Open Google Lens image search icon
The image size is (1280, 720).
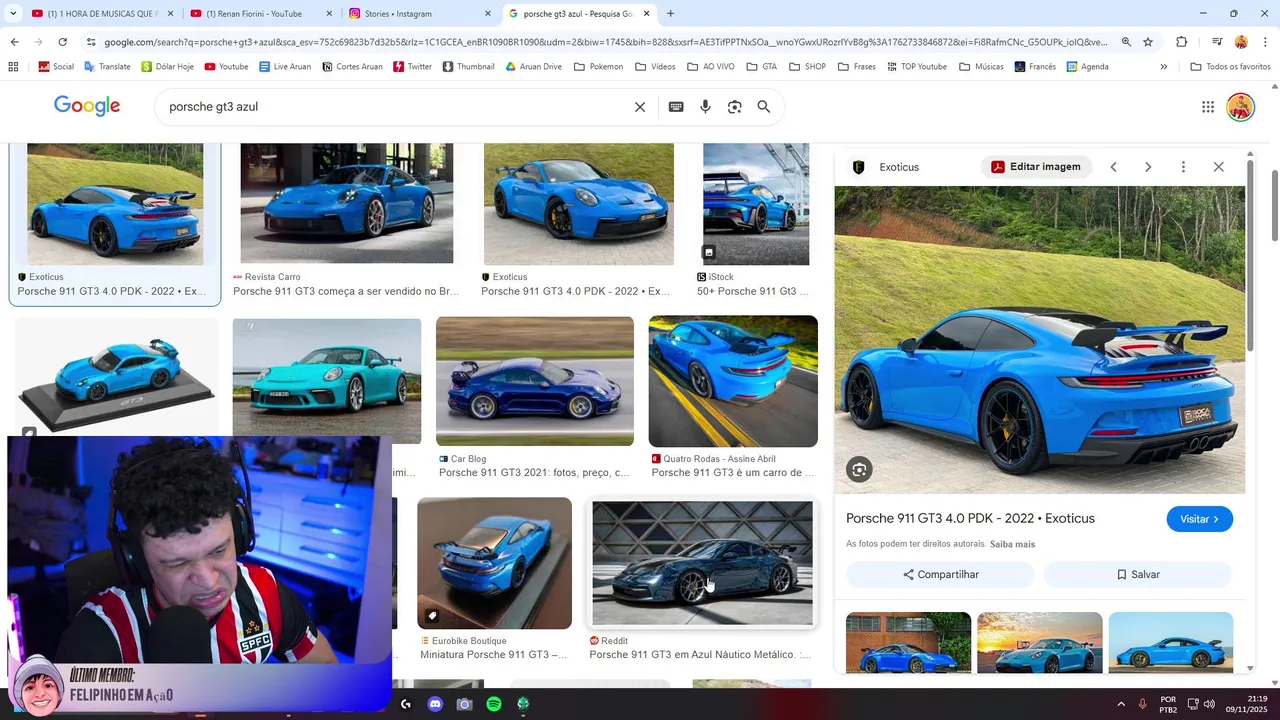(734, 107)
